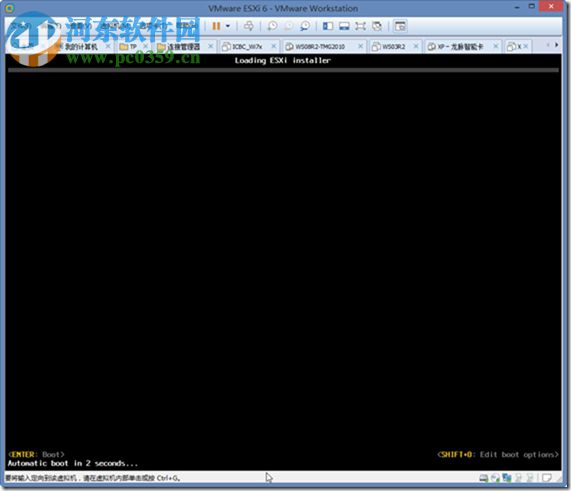The height and width of the screenshot is (491, 571).
Task: Close the VMware Workstation window
Action: click(x=551, y=6)
